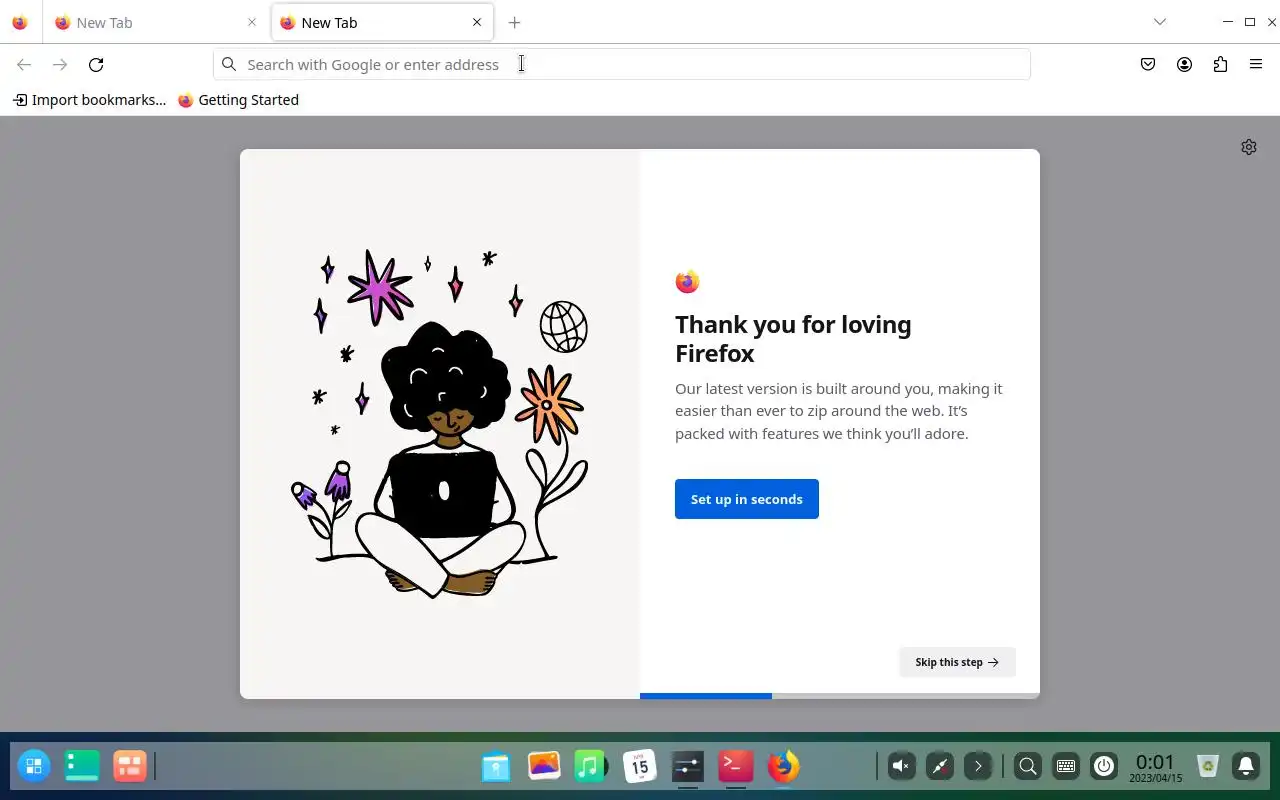Open the pinned Firefox tab
The height and width of the screenshot is (800, 1280).
20,22
